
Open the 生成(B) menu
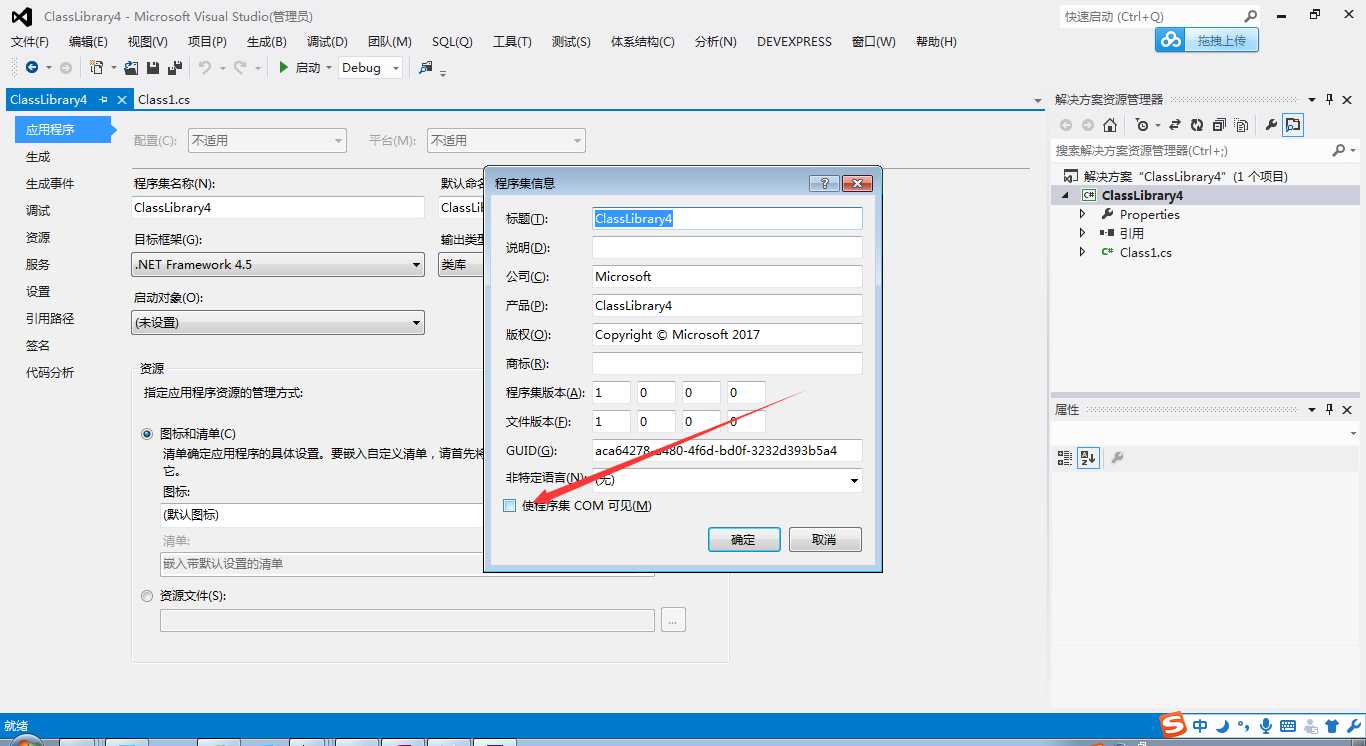[x=267, y=41]
